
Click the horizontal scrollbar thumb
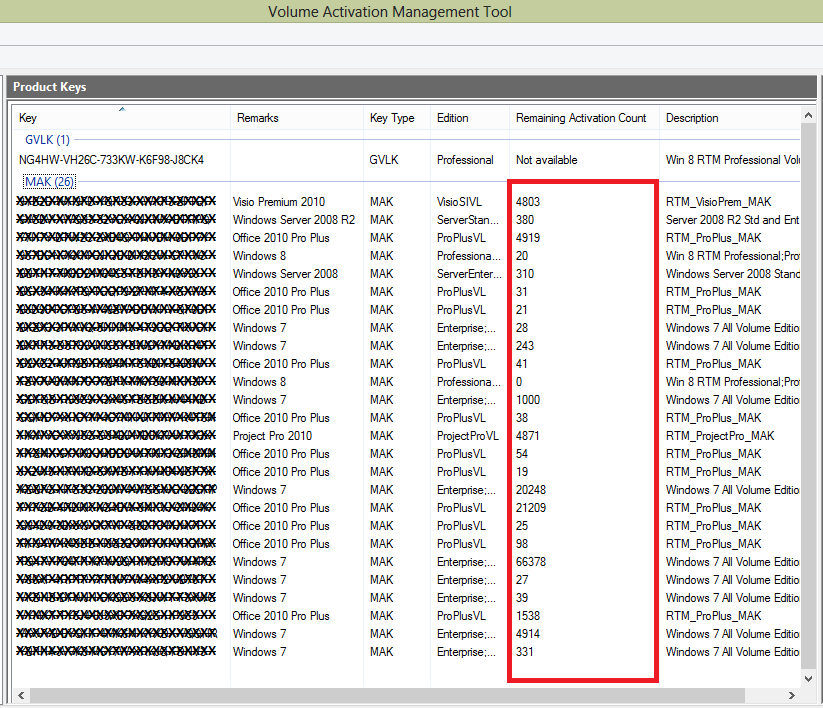tap(387, 695)
